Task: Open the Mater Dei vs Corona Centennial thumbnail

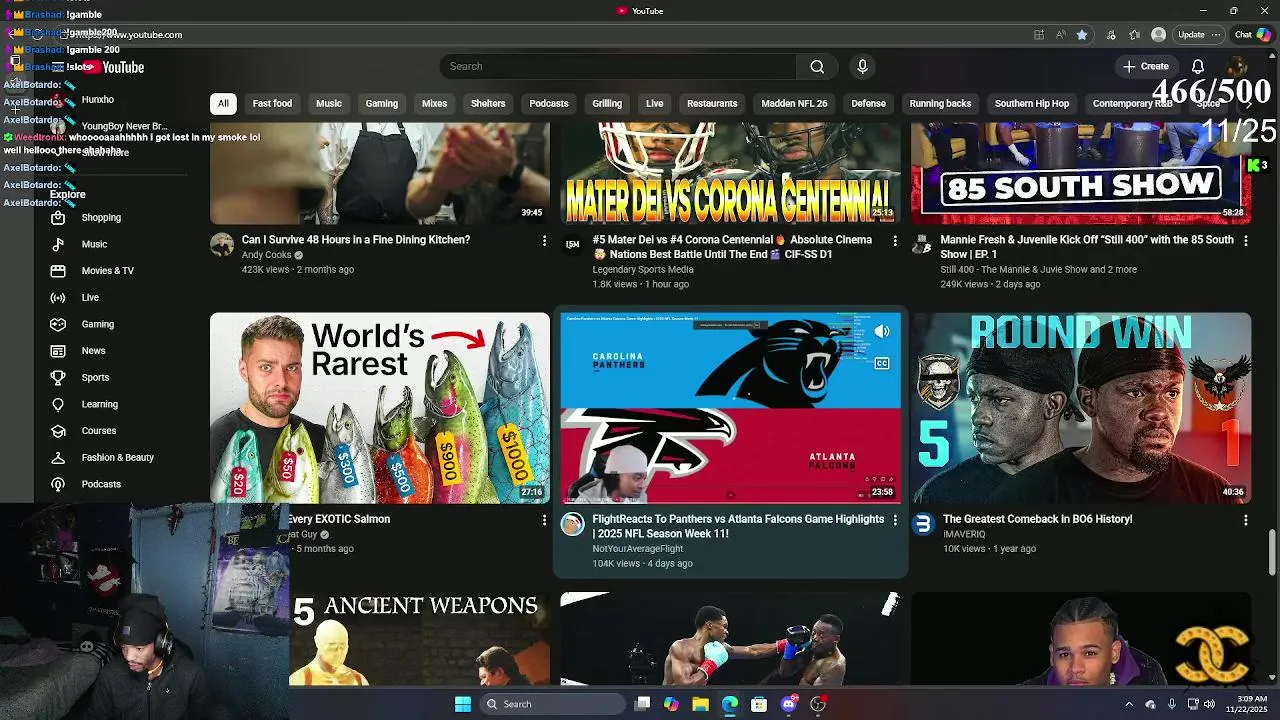Action: click(731, 173)
